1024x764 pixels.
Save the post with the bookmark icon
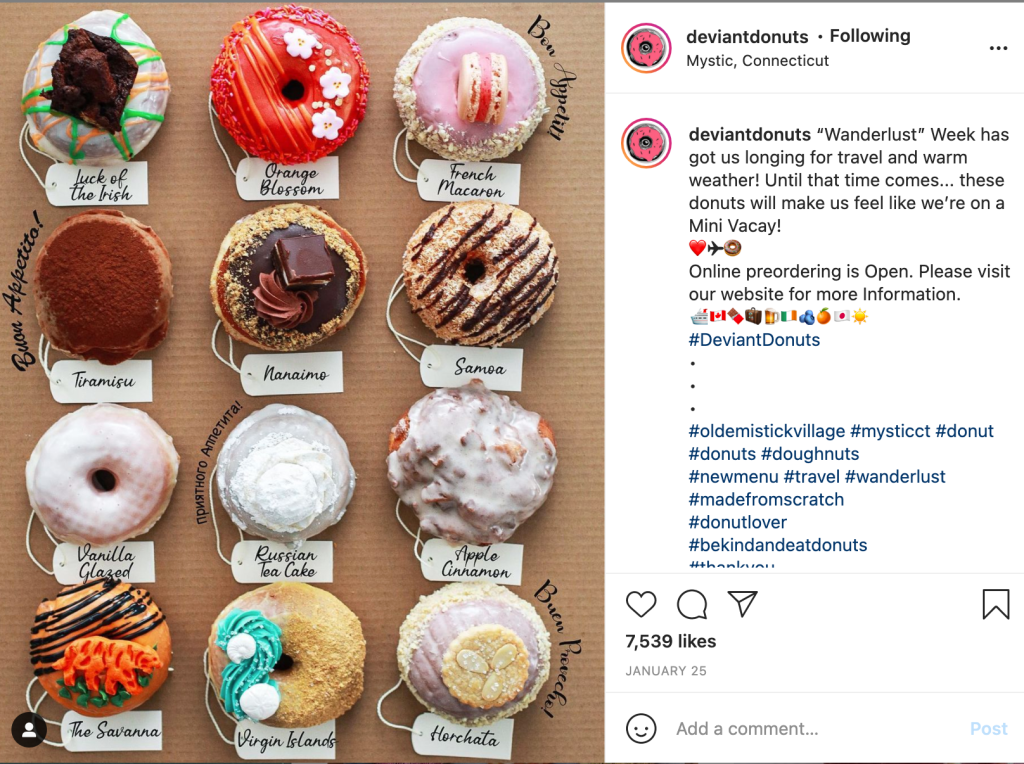995,604
